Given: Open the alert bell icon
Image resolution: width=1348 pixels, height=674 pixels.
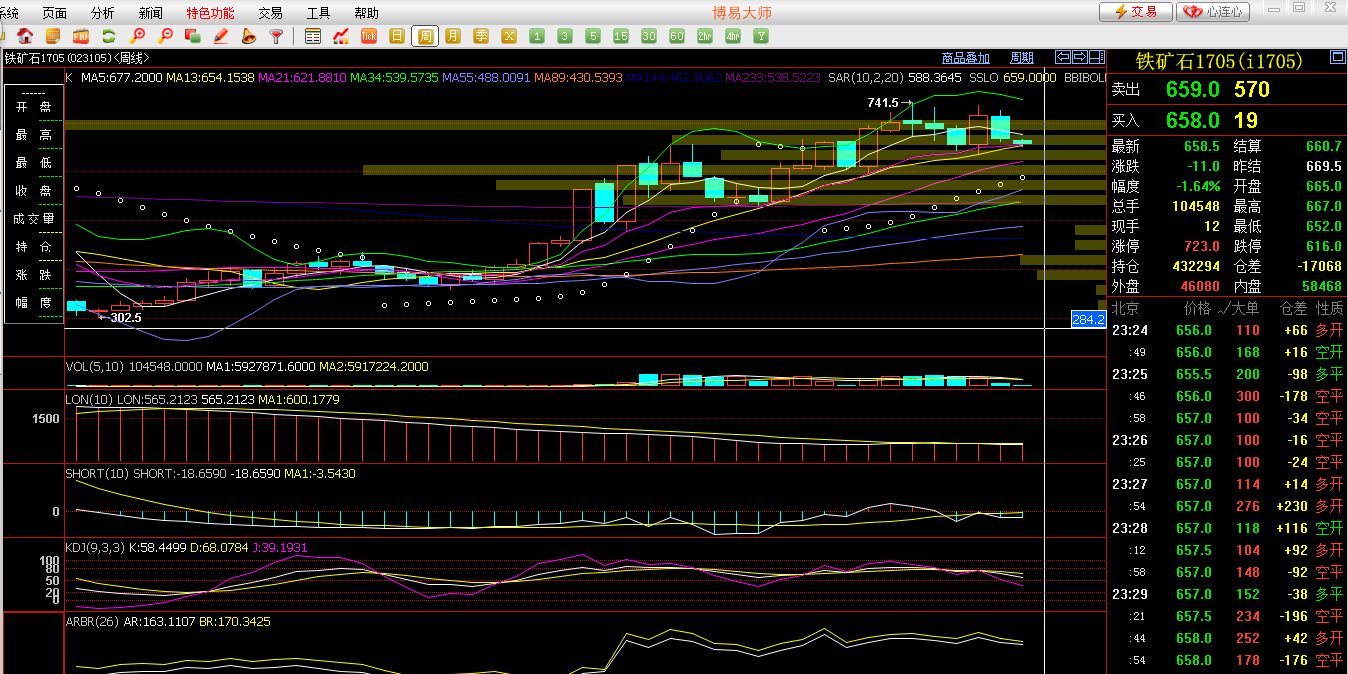Looking at the screenshot, I should point(249,36).
